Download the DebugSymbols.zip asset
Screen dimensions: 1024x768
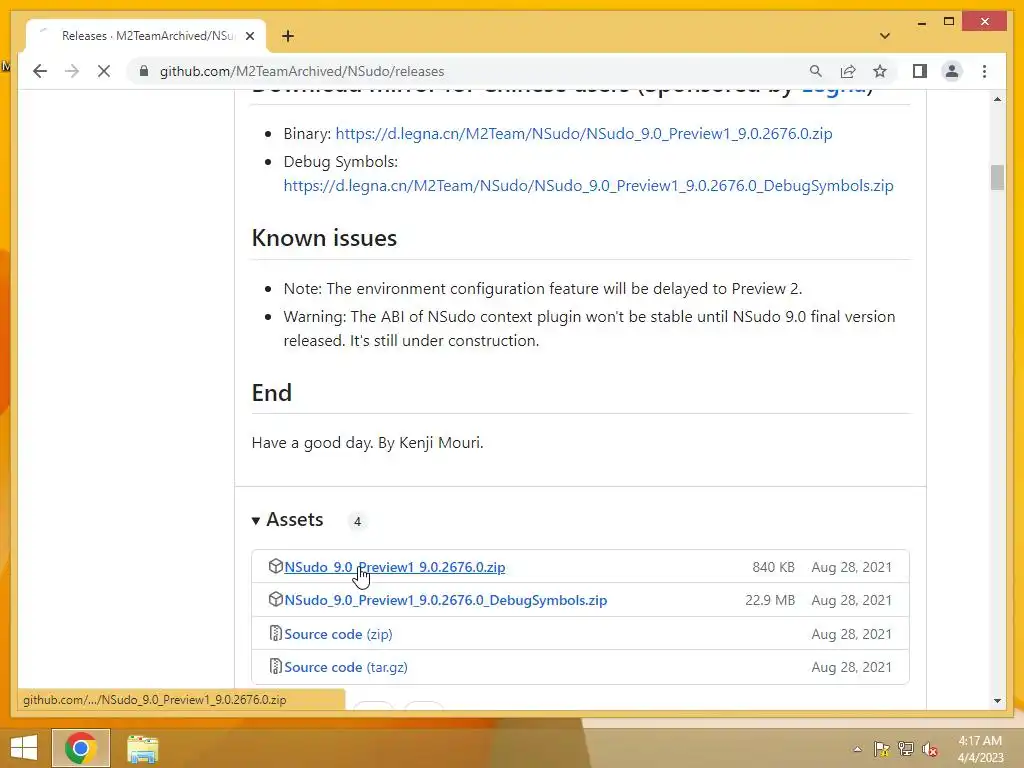pos(445,600)
